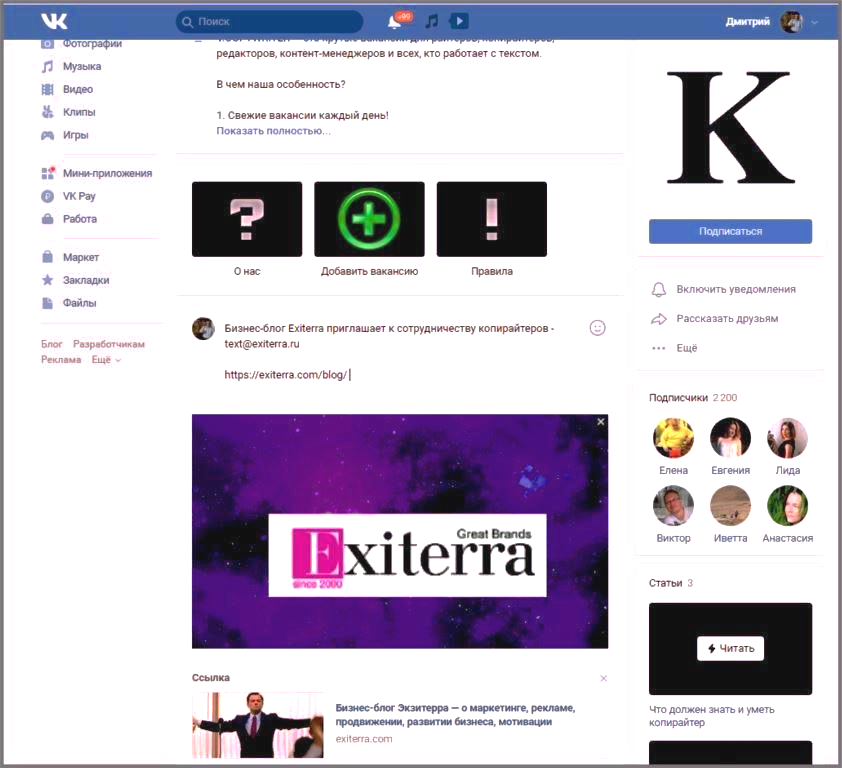Open the Реклама footer link

tap(61, 360)
